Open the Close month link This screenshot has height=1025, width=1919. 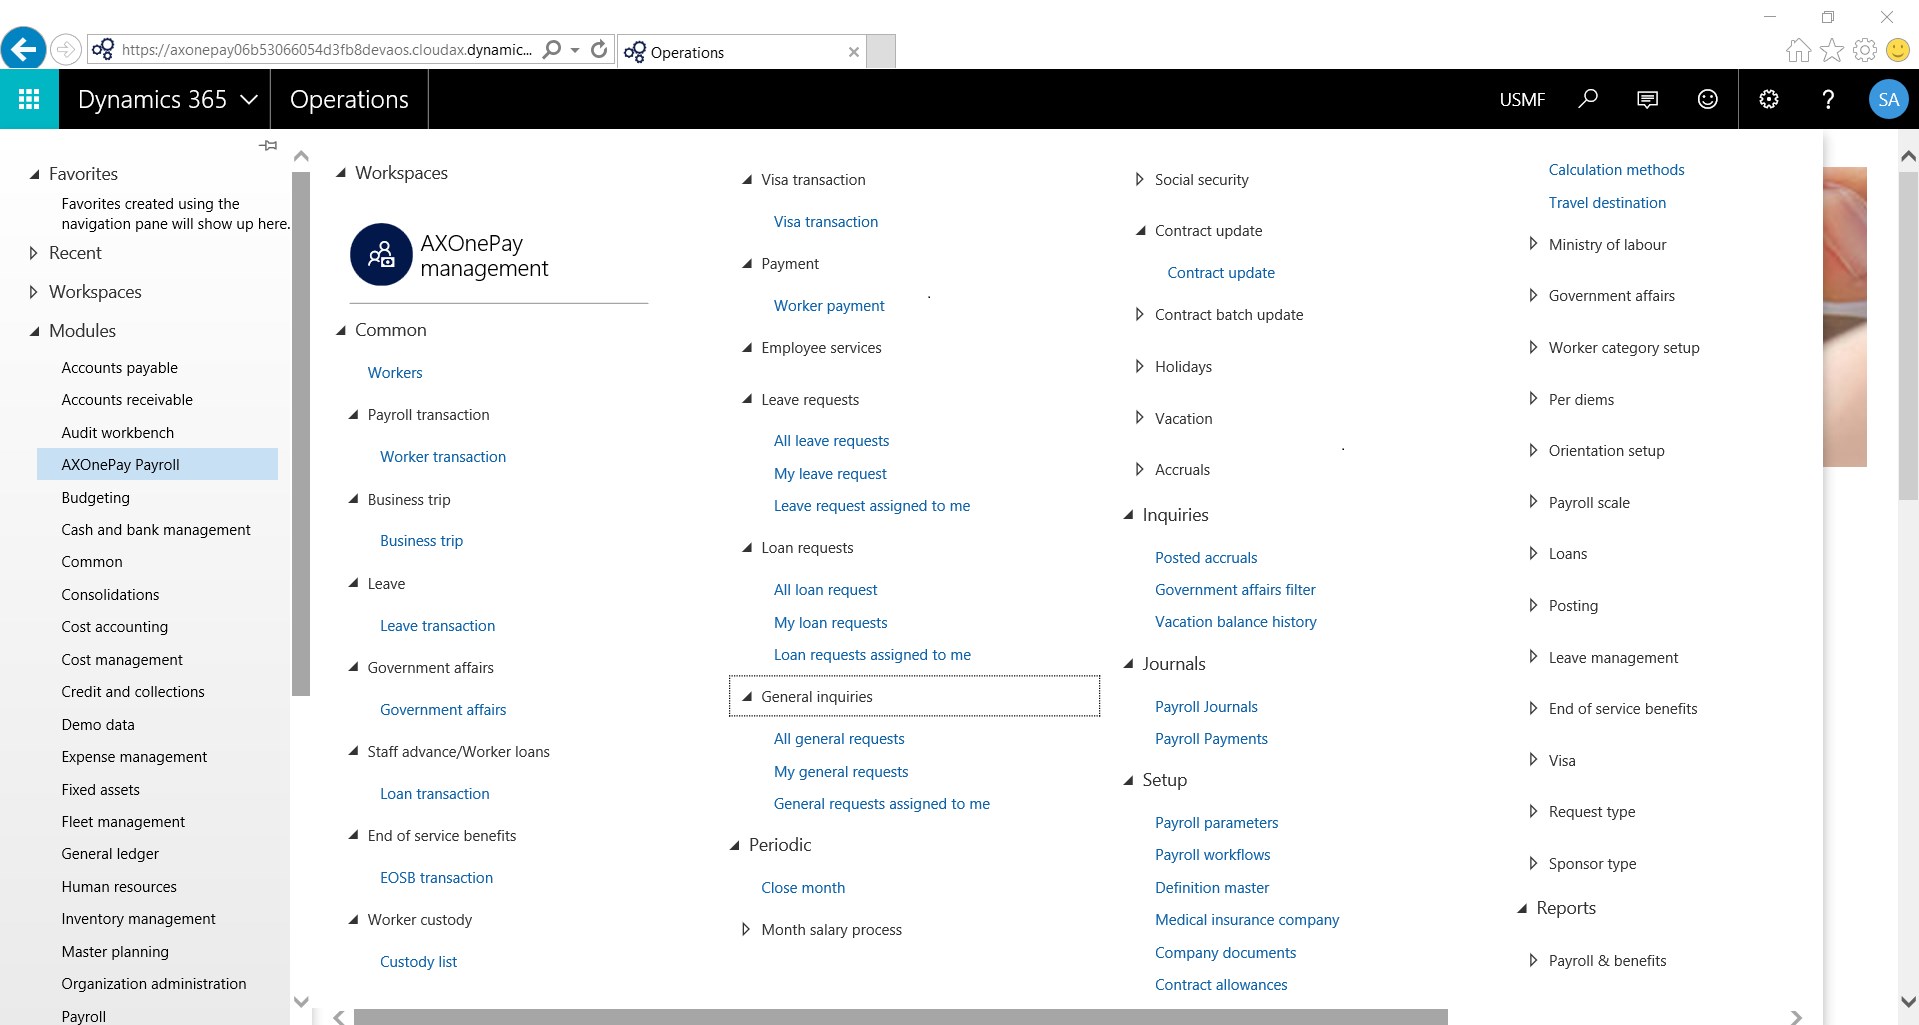click(x=803, y=888)
